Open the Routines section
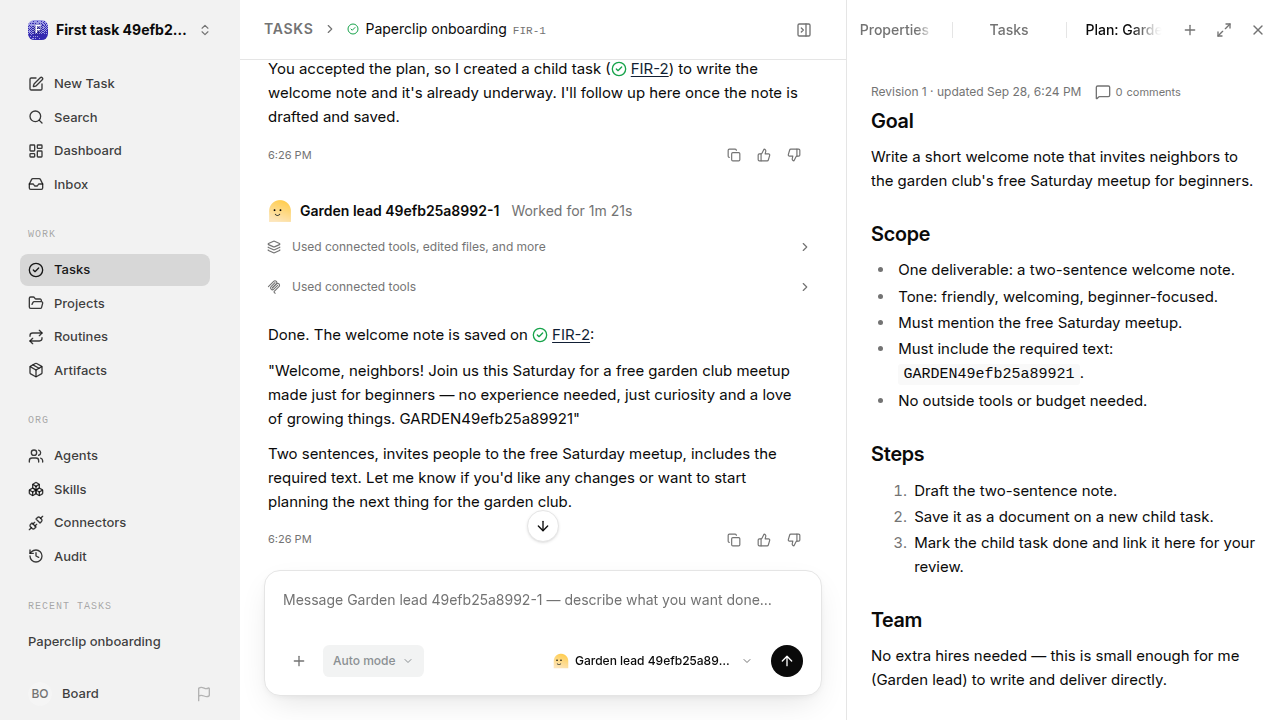This screenshot has height=720, width=1280. point(115,337)
